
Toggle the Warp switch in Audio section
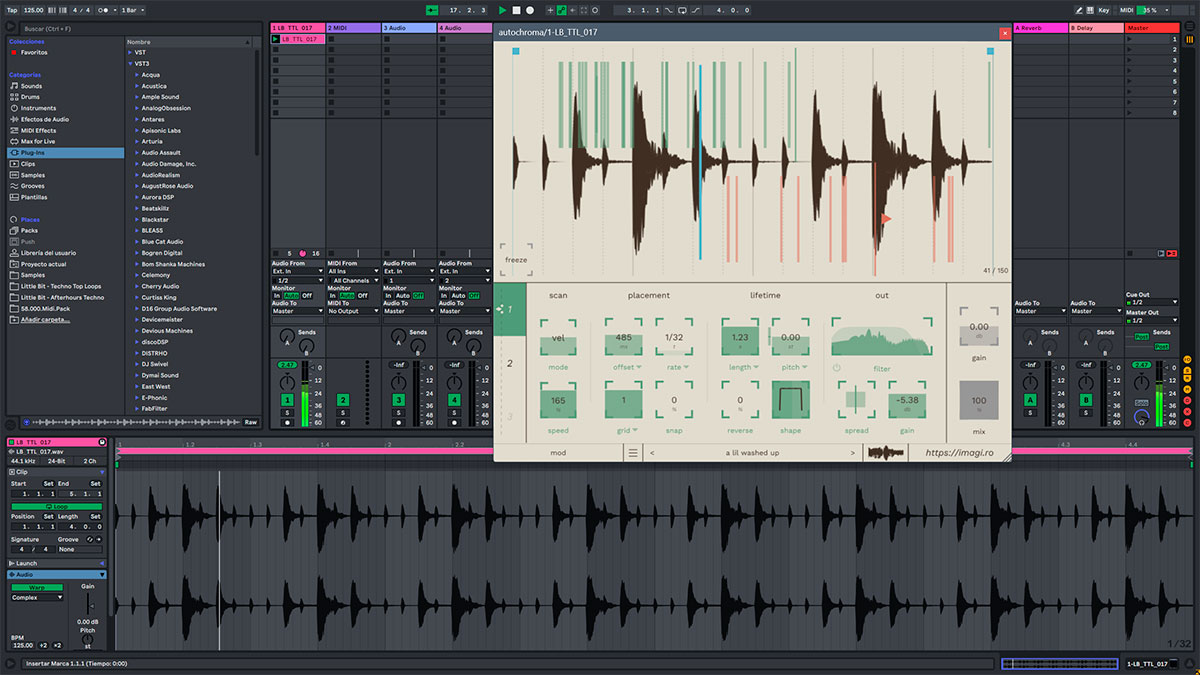click(x=37, y=587)
